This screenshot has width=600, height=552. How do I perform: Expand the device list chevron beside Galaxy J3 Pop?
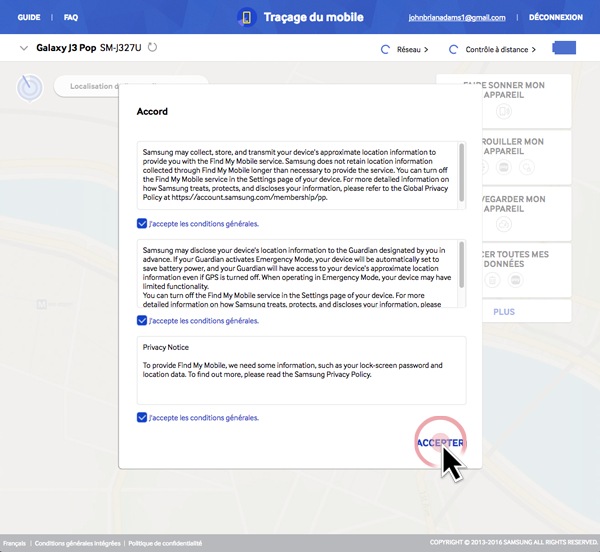tap(24, 48)
